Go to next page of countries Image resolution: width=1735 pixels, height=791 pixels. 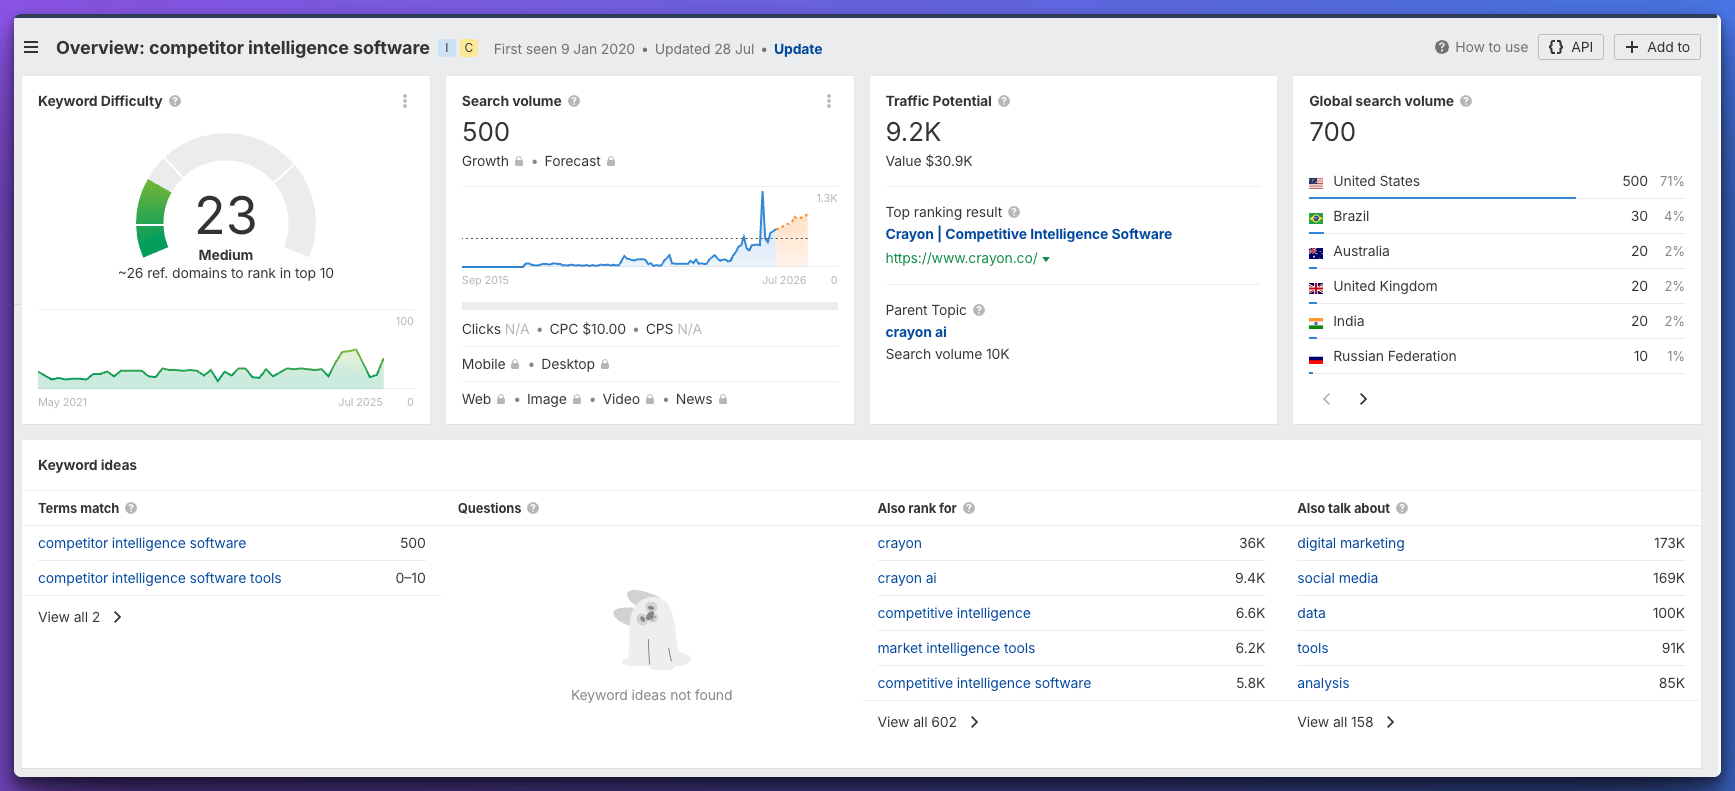(x=1363, y=399)
